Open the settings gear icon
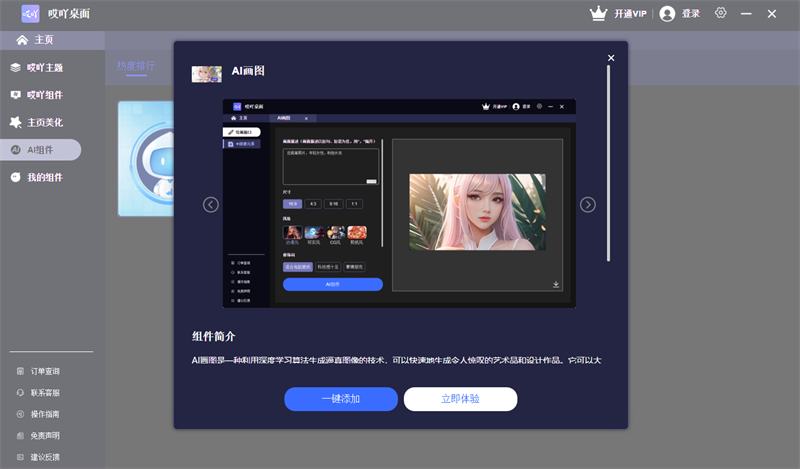The width and height of the screenshot is (800, 469). click(720, 13)
